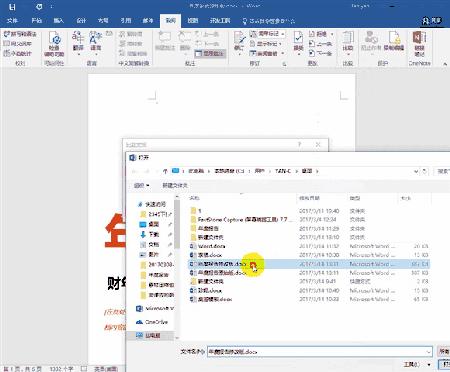Image resolution: width=450 pixels, height=372 pixels.
Task: Switch to the Insert ribbon tab
Action: tap(59, 21)
